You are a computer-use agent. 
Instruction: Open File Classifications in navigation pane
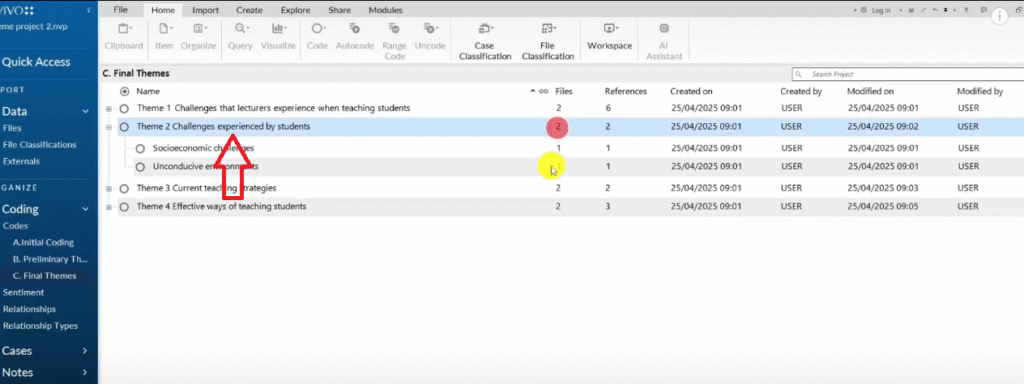click(39, 144)
